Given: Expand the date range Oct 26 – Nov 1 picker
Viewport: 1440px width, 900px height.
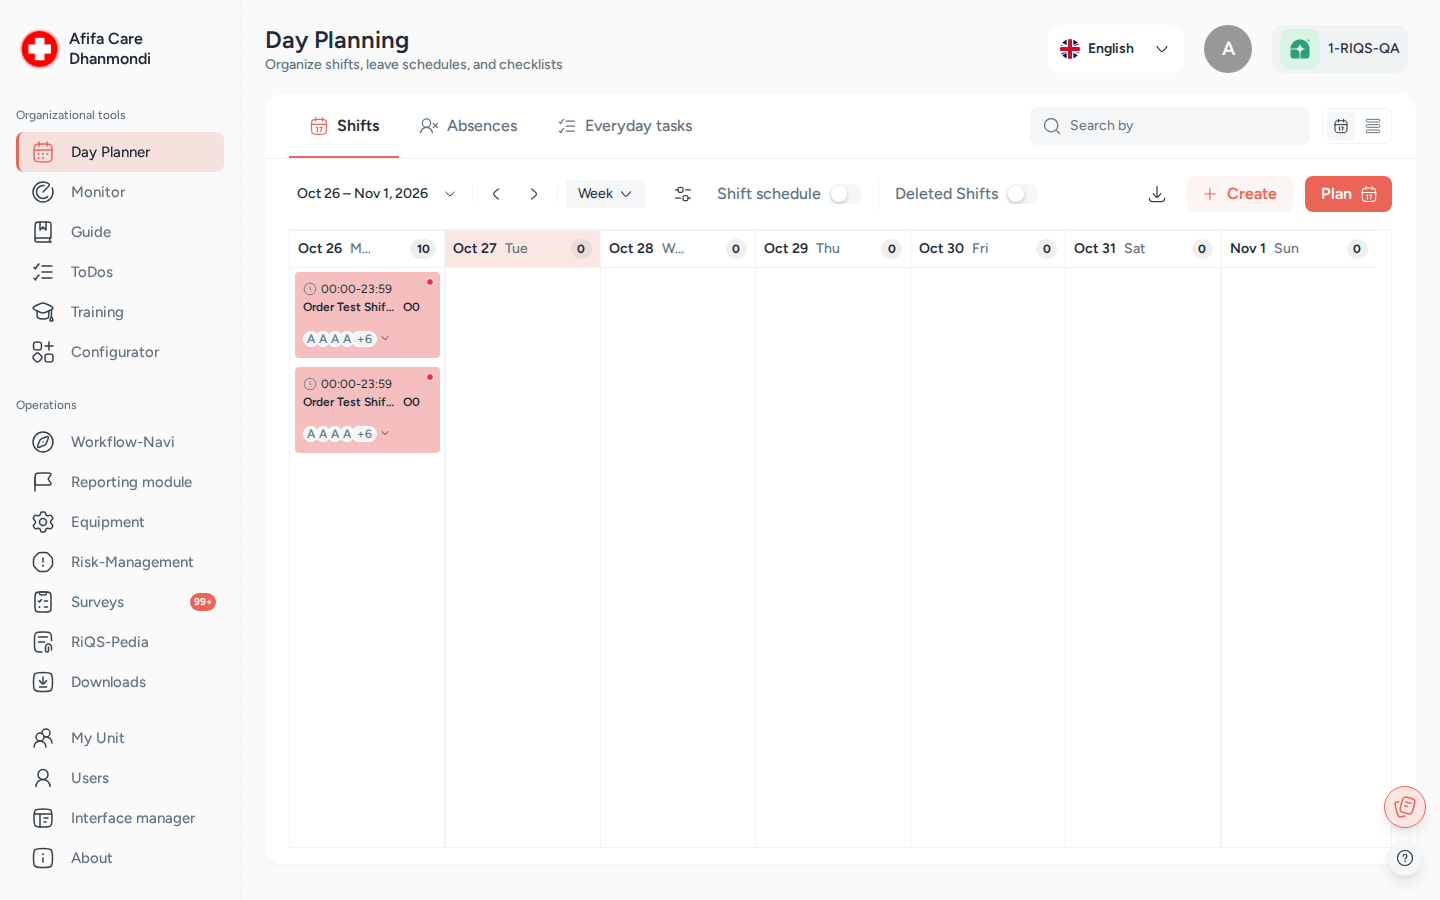Looking at the screenshot, I should (x=376, y=194).
